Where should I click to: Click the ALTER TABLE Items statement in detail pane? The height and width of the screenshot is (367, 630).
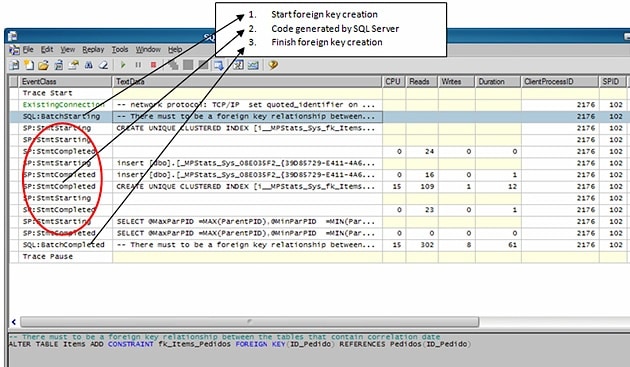click(x=239, y=344)
